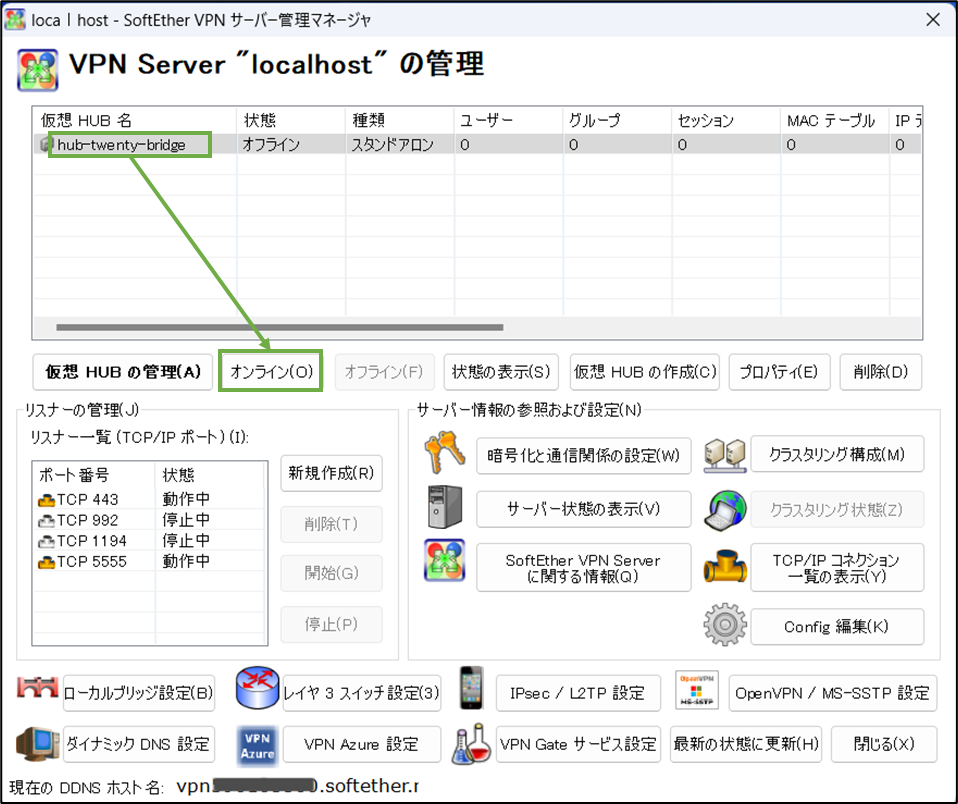Click the server tower icon beside サーバー状態の表示
The height and width of the screenshot is (804, 958).
point(443,508)
